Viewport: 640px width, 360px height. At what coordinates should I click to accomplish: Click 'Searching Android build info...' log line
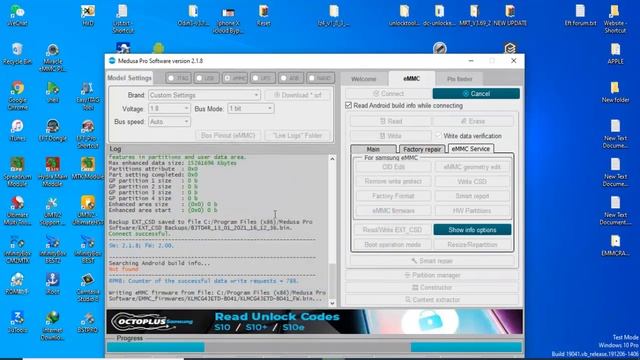point(160,263)
